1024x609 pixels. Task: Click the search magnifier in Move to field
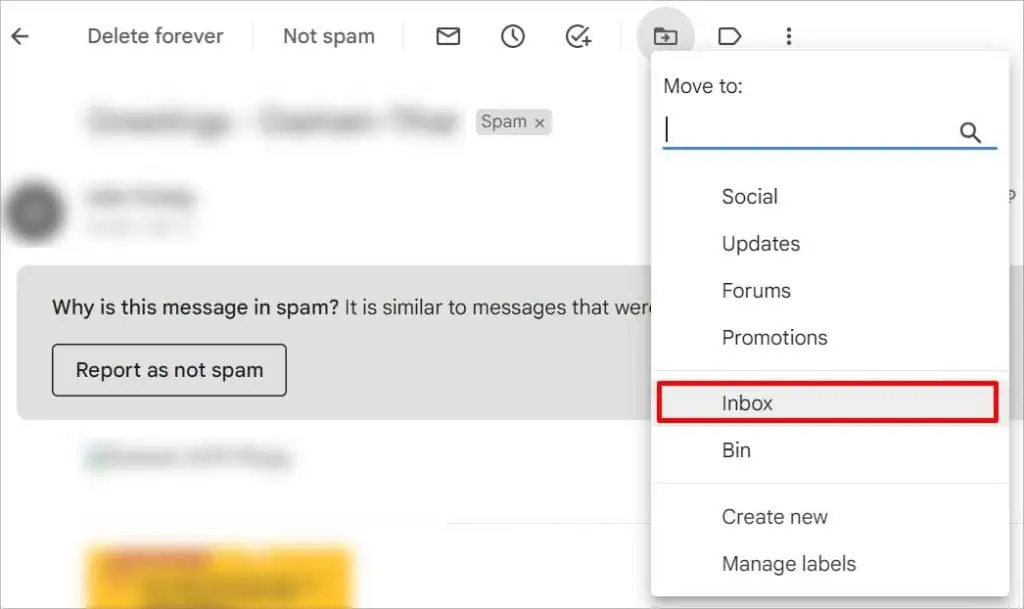tap(970, 132)
